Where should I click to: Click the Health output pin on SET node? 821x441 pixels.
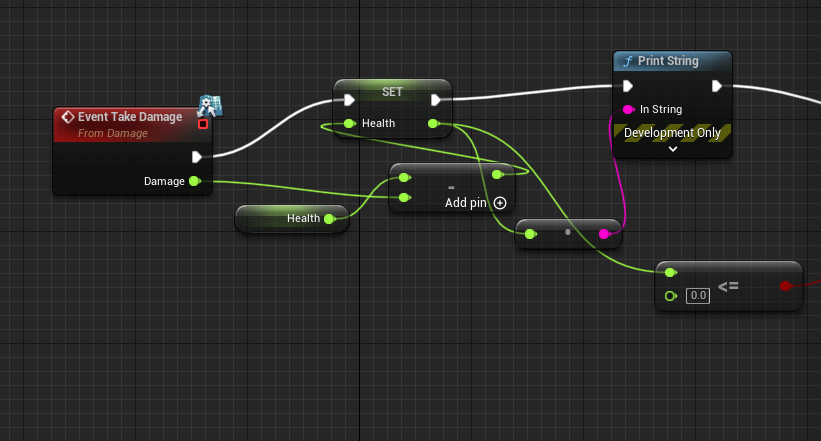(432, 124)
